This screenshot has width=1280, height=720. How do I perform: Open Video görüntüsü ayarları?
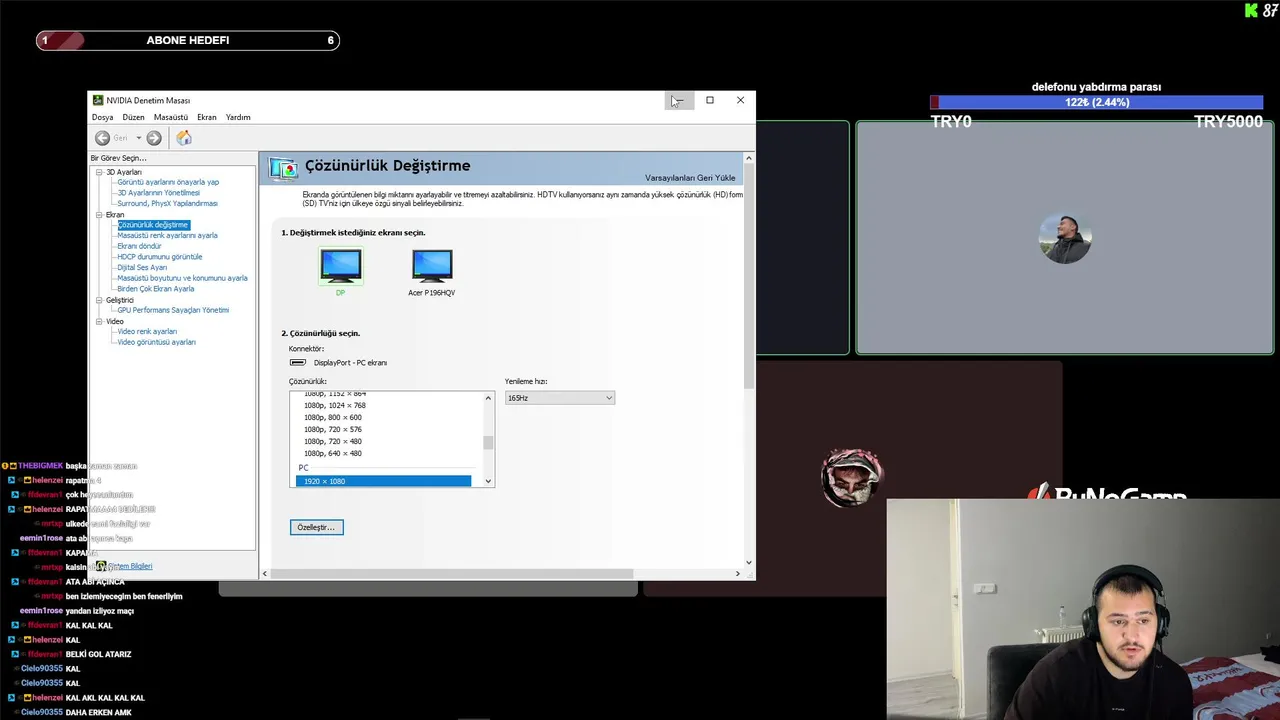[156, 342]
